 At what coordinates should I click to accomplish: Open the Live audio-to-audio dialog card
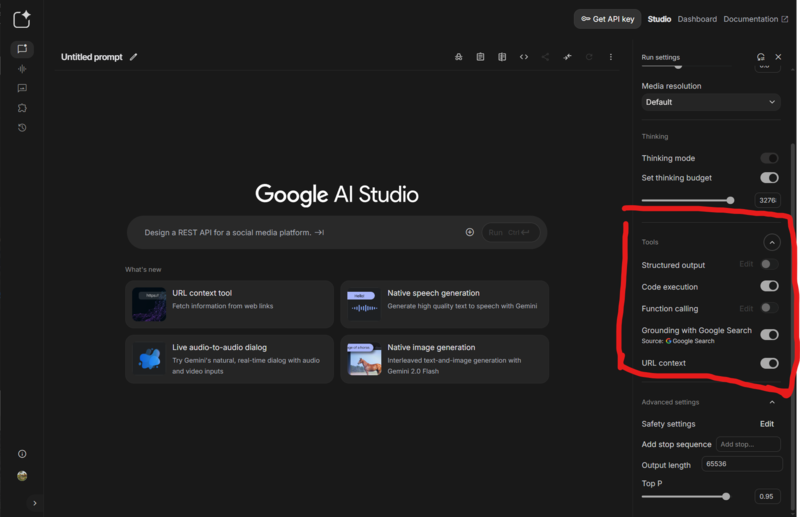point(229,359)
